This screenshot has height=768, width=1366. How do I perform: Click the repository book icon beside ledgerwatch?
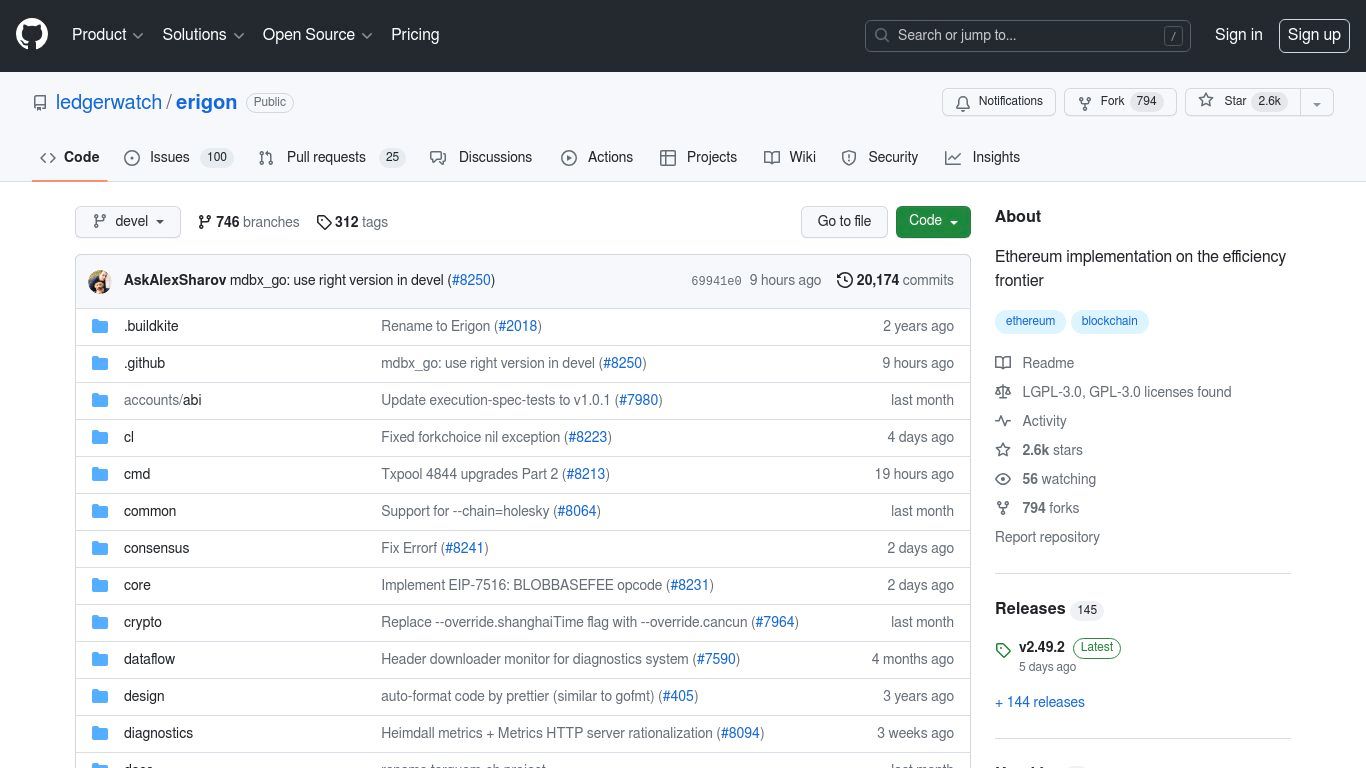[x=40, y=103]
